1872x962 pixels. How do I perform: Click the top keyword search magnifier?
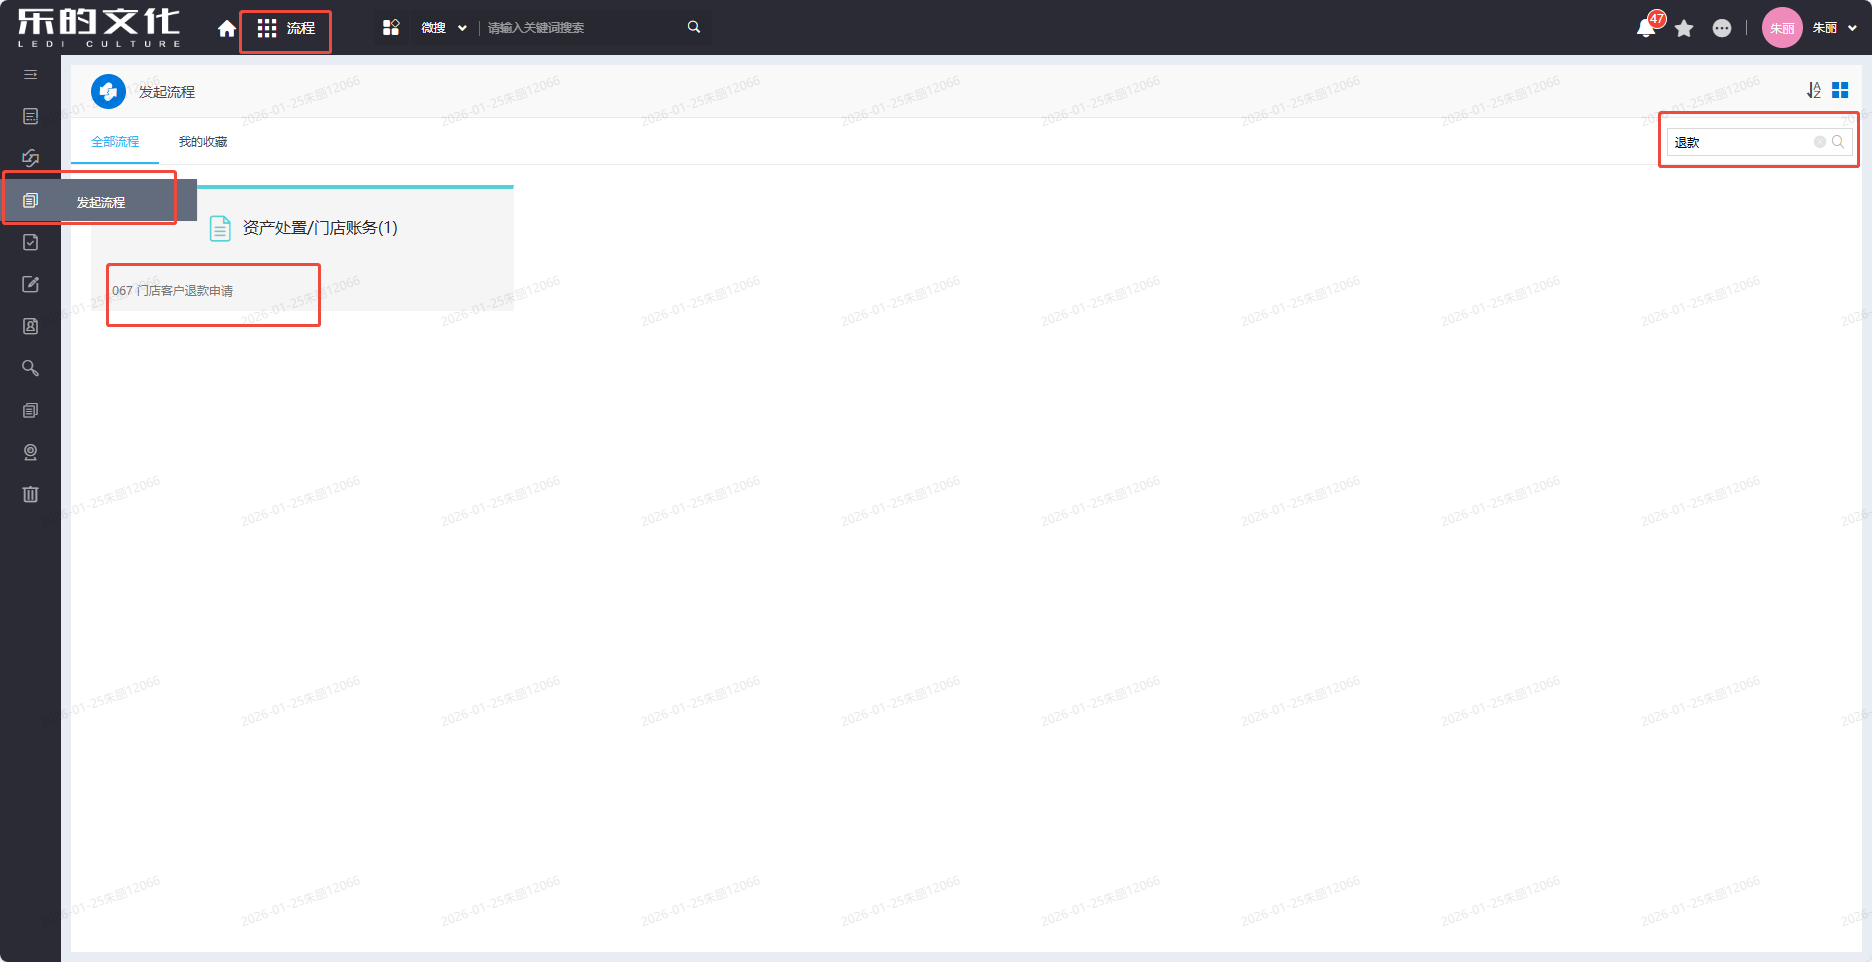click(694, 27)
